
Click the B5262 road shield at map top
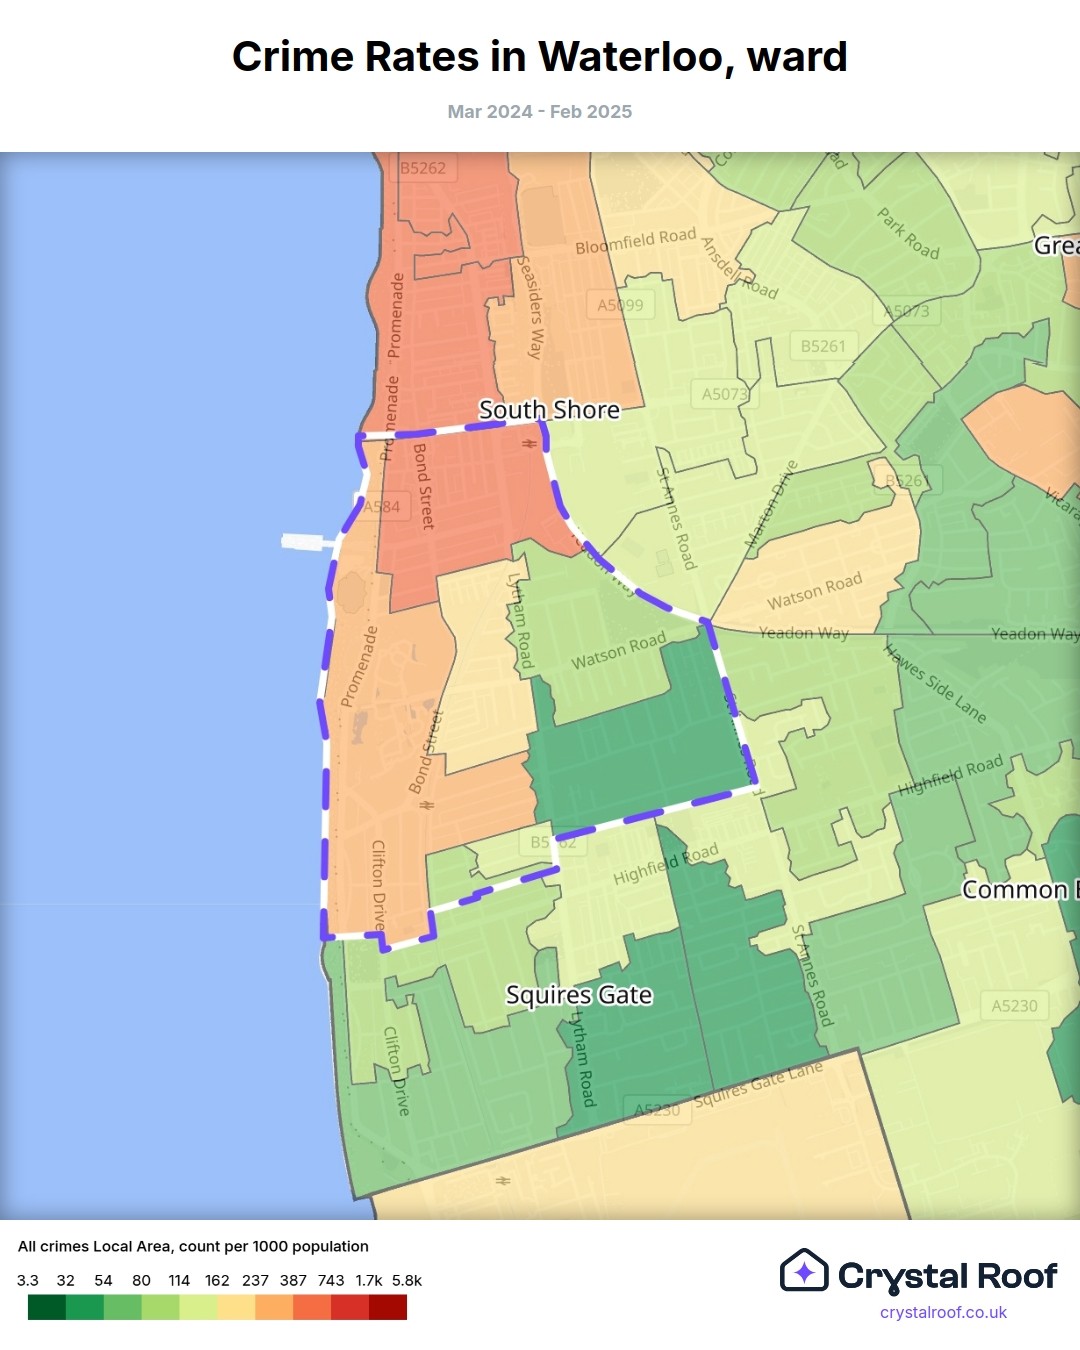pyautogui.click(x=423, y=168)
